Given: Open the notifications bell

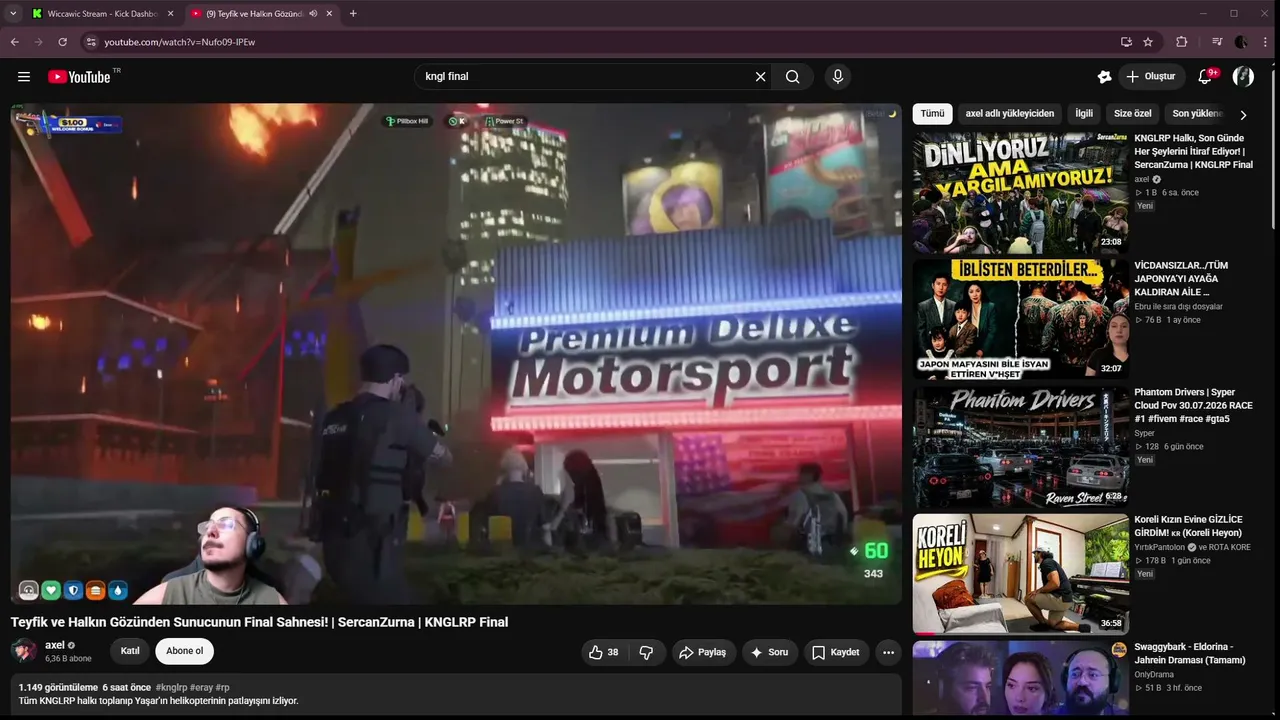Looking at the screenshot, I should point(1206,77).
